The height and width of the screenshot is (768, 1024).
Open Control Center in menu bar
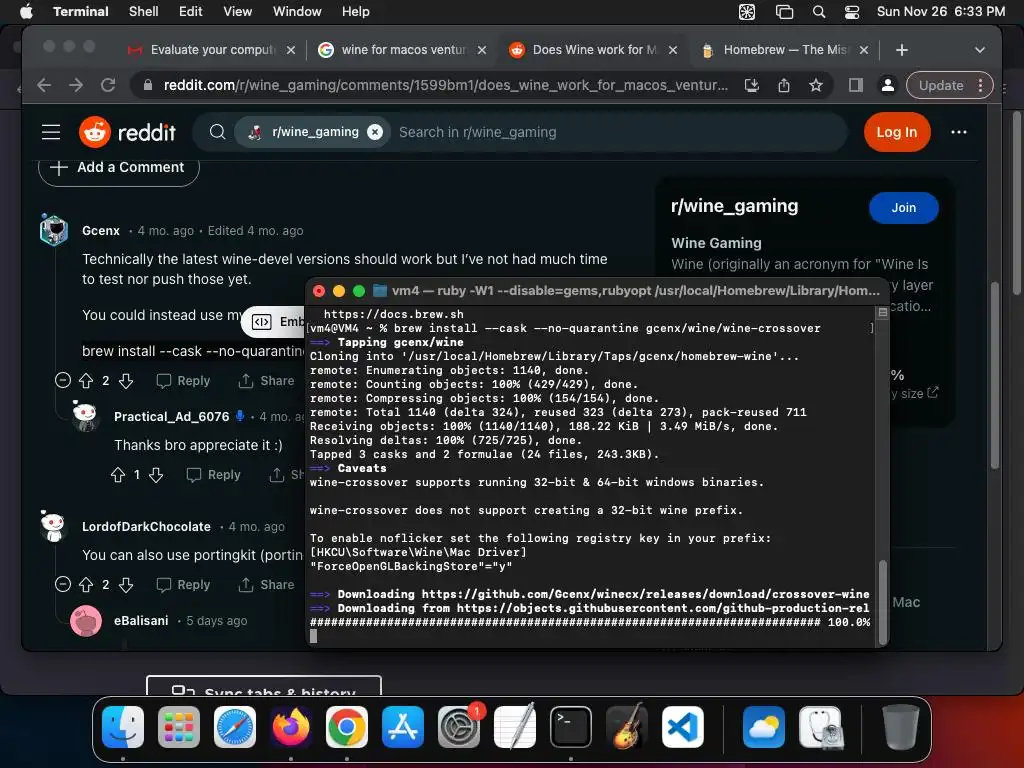(x=852, y=11)
